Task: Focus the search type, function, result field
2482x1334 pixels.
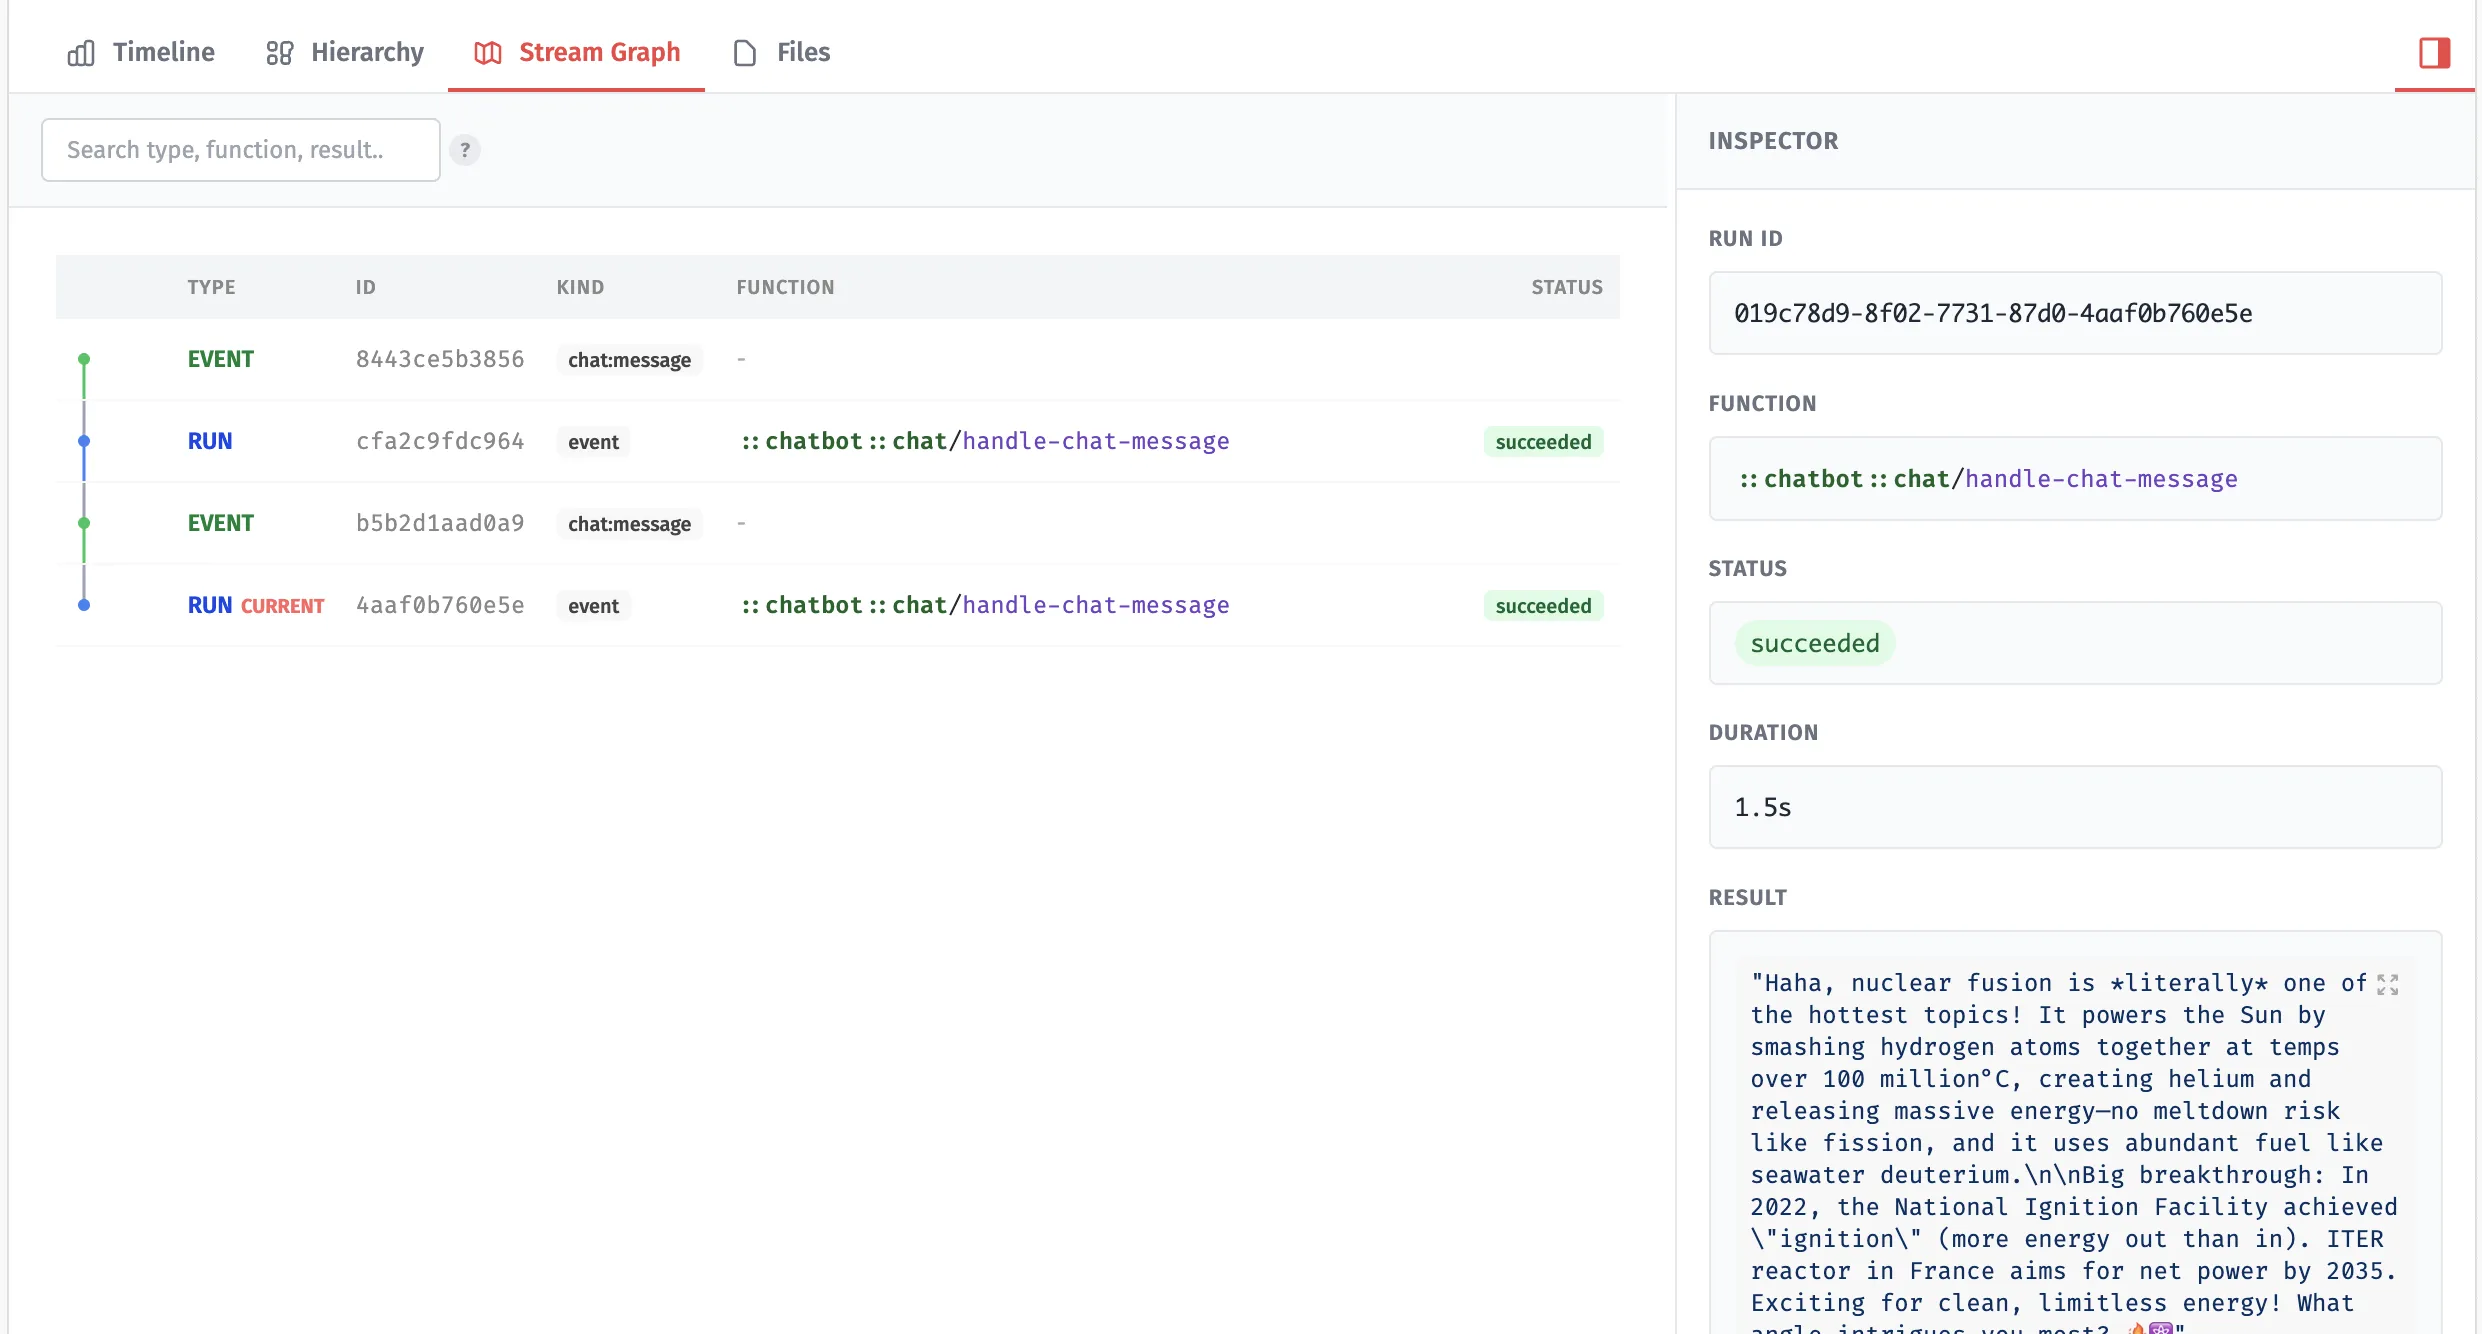Action: [240, 150]
